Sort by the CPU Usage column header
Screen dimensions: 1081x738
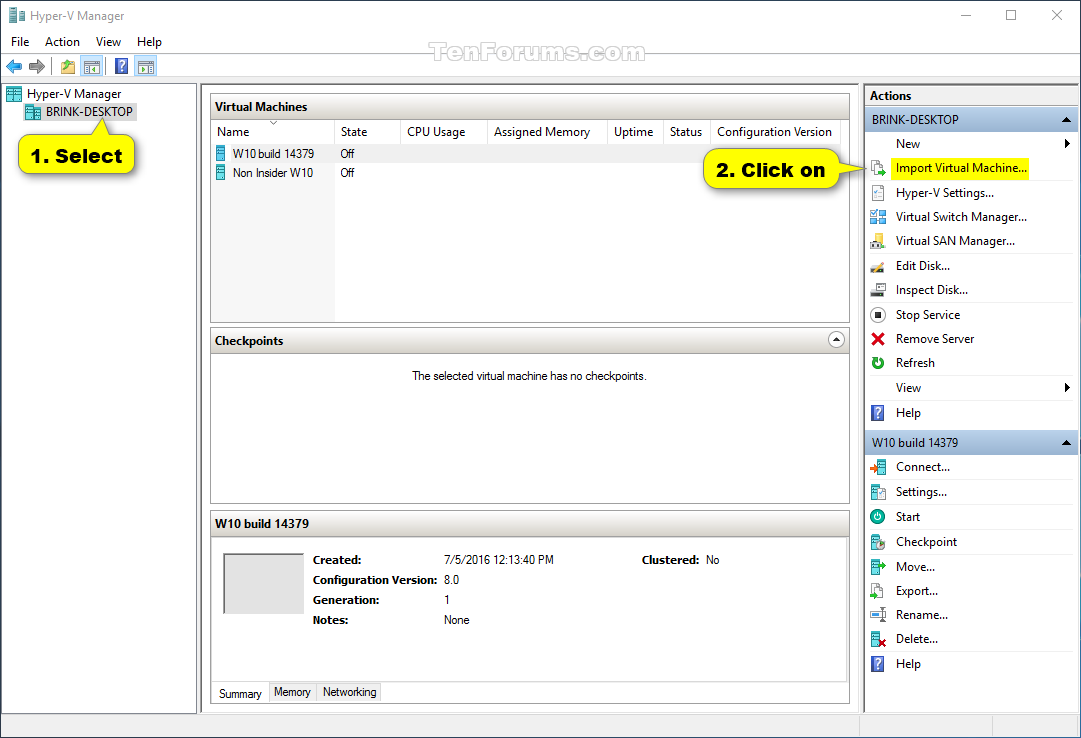pos(443,132)
